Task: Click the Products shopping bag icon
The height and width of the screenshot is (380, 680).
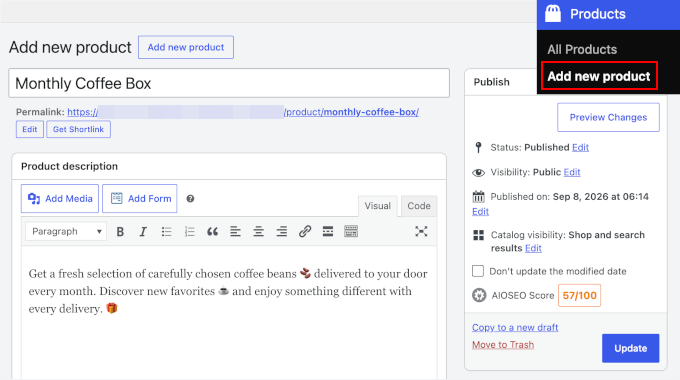Action: tap(553, 13)
